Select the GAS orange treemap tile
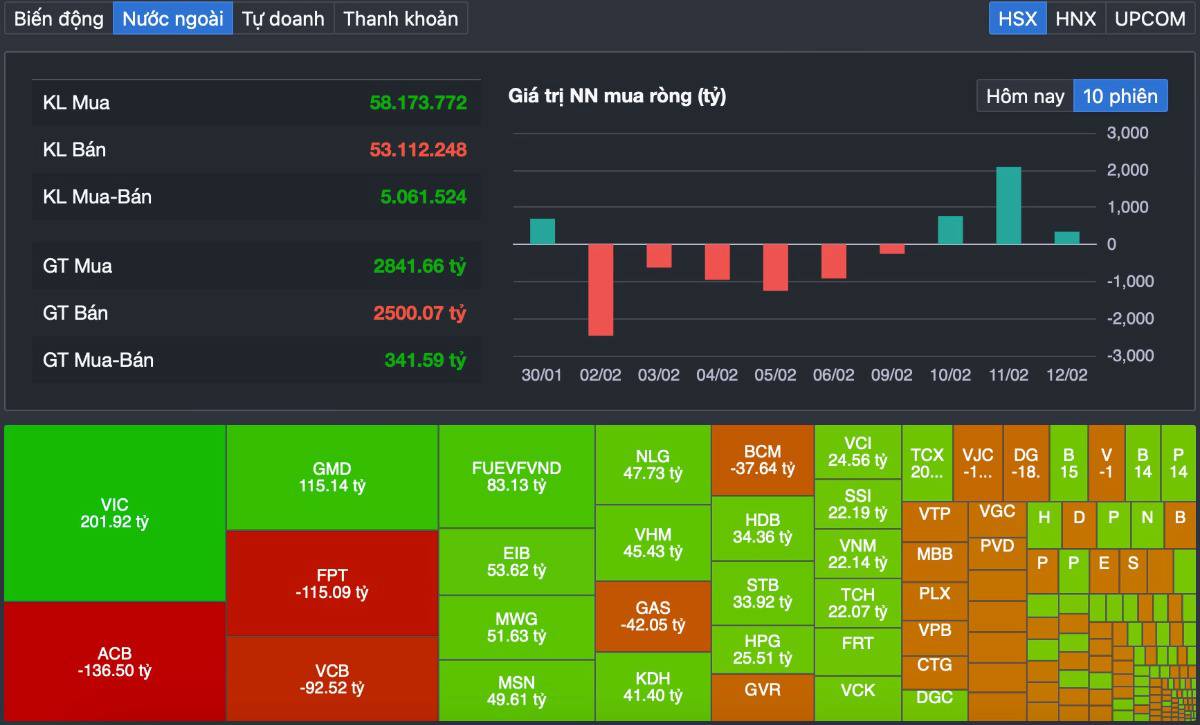 (x=653, y=616)
